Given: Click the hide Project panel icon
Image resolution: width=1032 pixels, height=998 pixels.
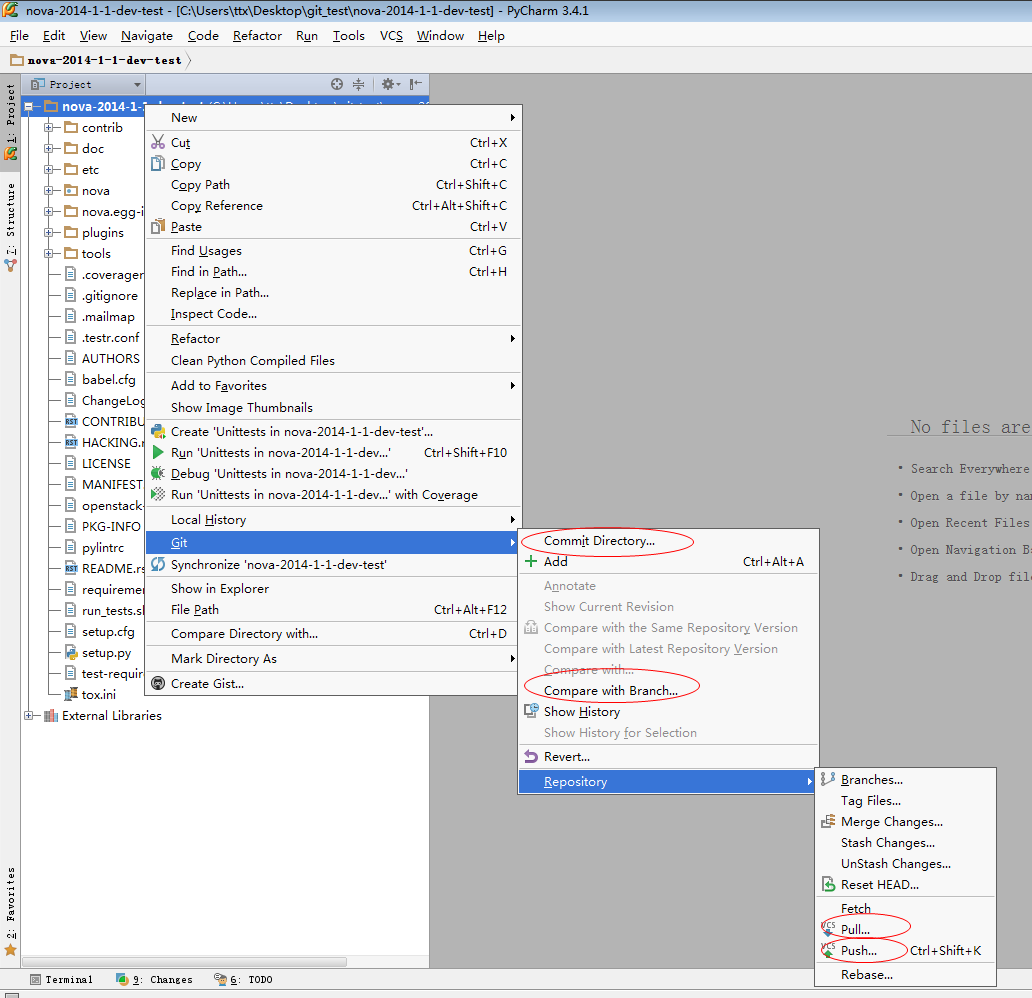Looking at the screenshot, I should click(x=415, y=84).
